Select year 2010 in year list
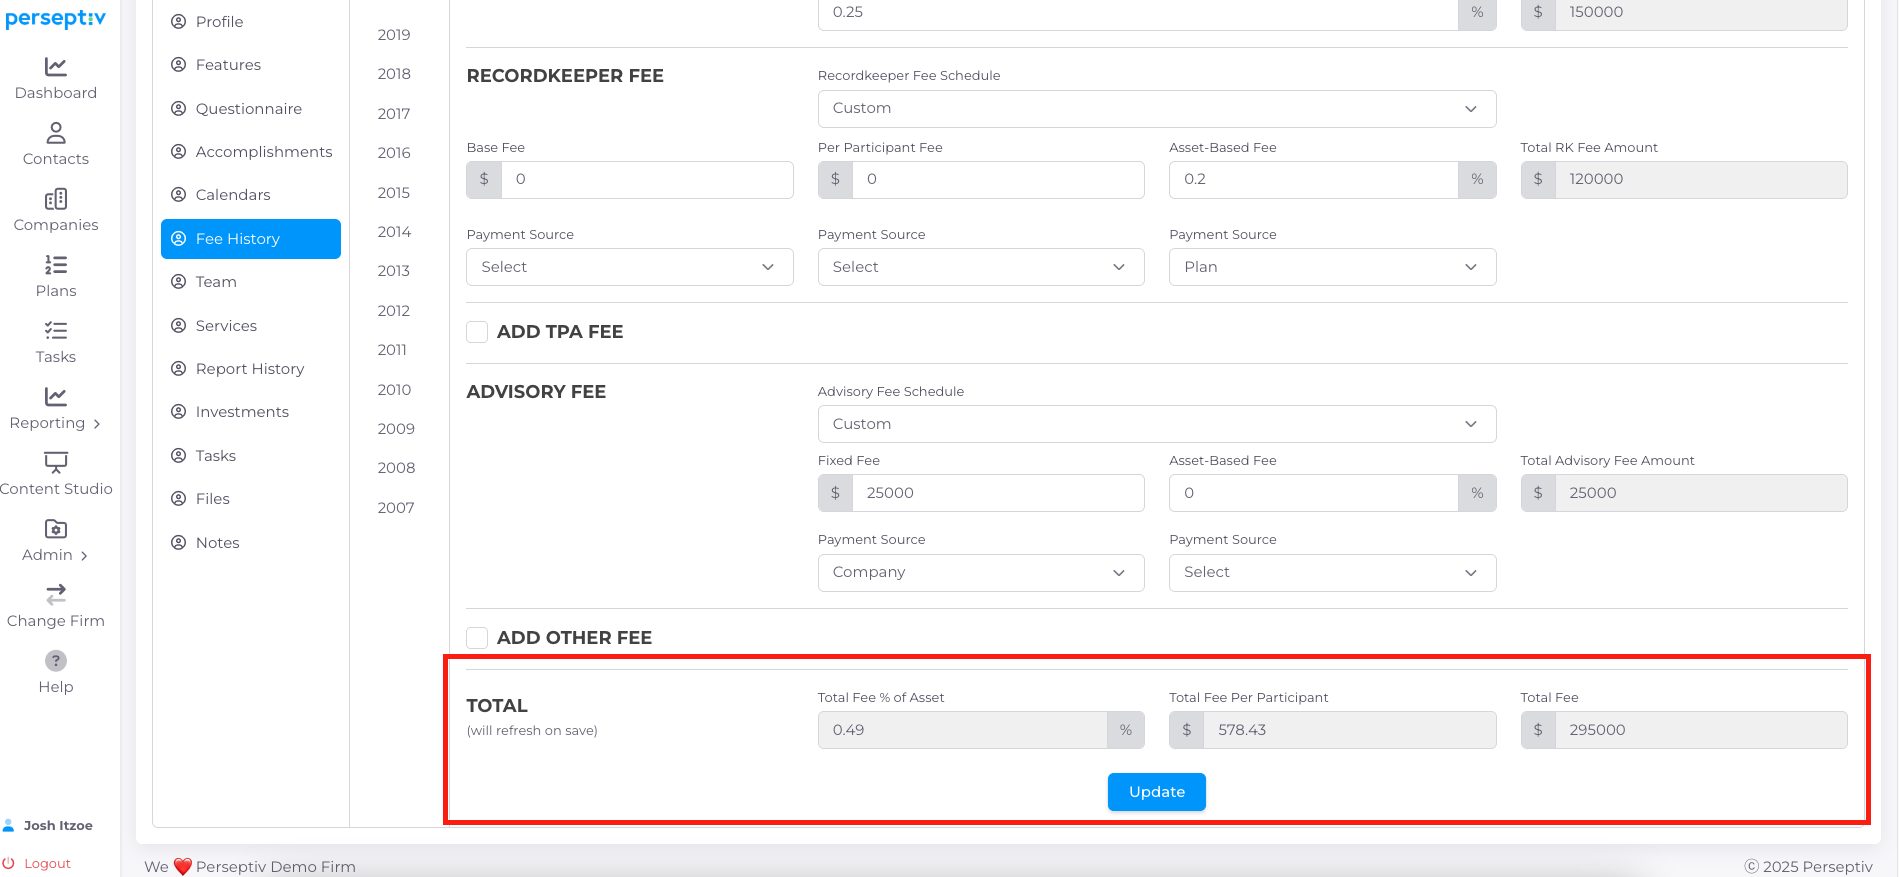1899x877 pixels. [x=394, y=390]
